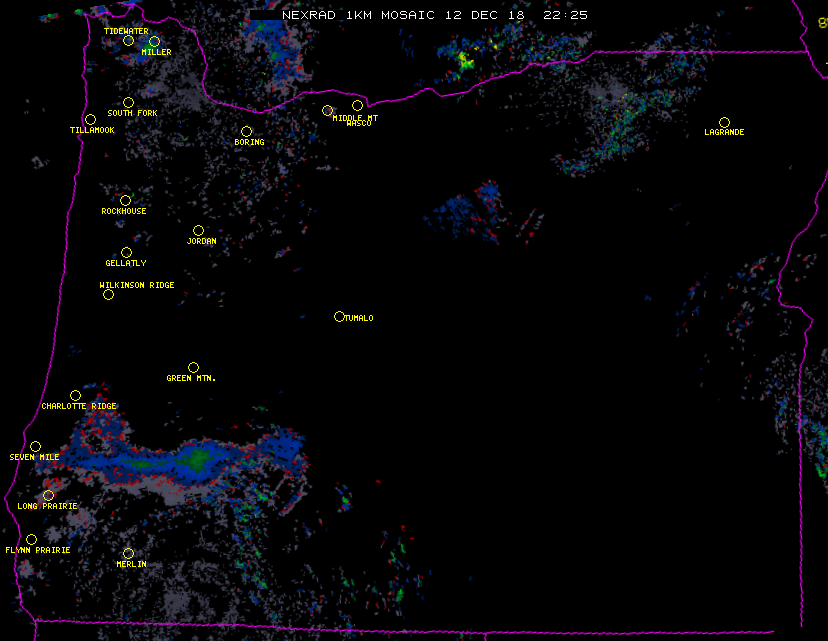This screenshot has width=828, height=641.
Task: Select the Jordan station circle marker
Action: coord(198,231)
